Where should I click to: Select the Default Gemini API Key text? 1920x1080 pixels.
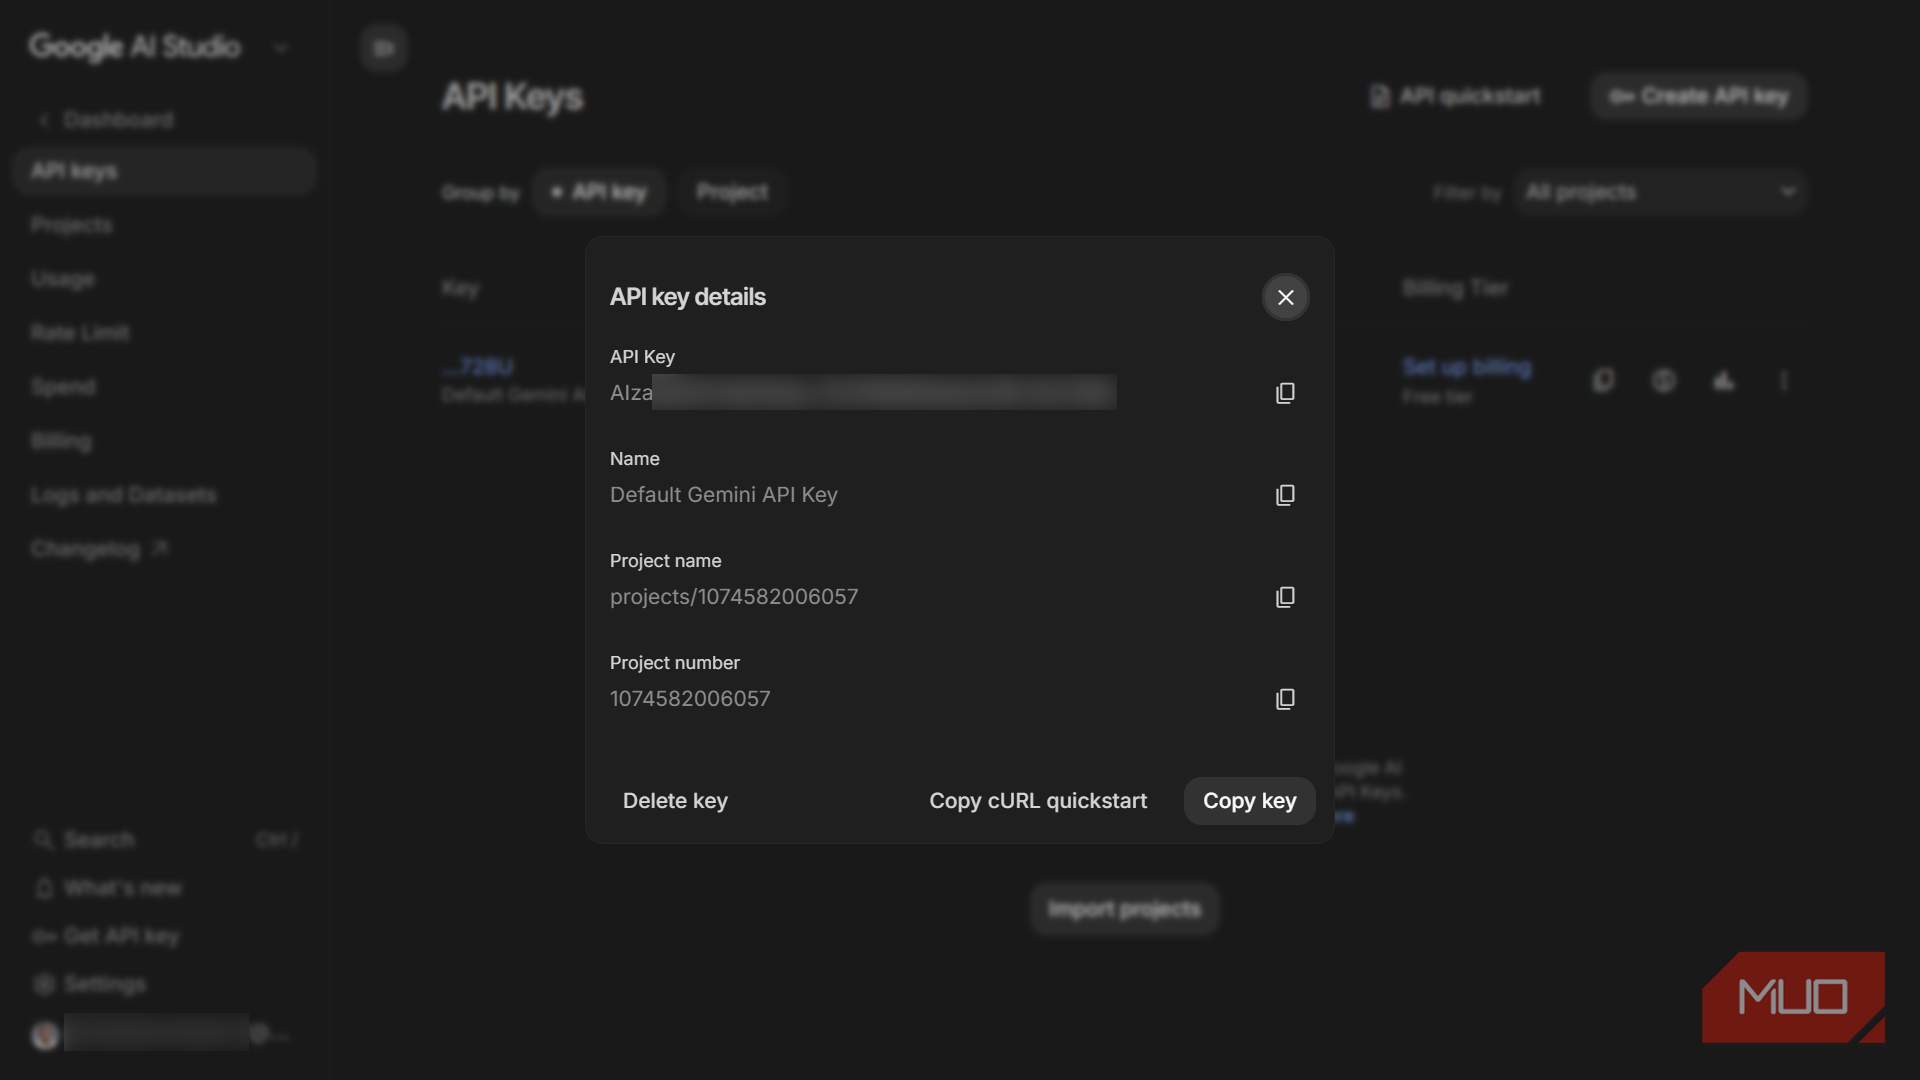[724, 495]
